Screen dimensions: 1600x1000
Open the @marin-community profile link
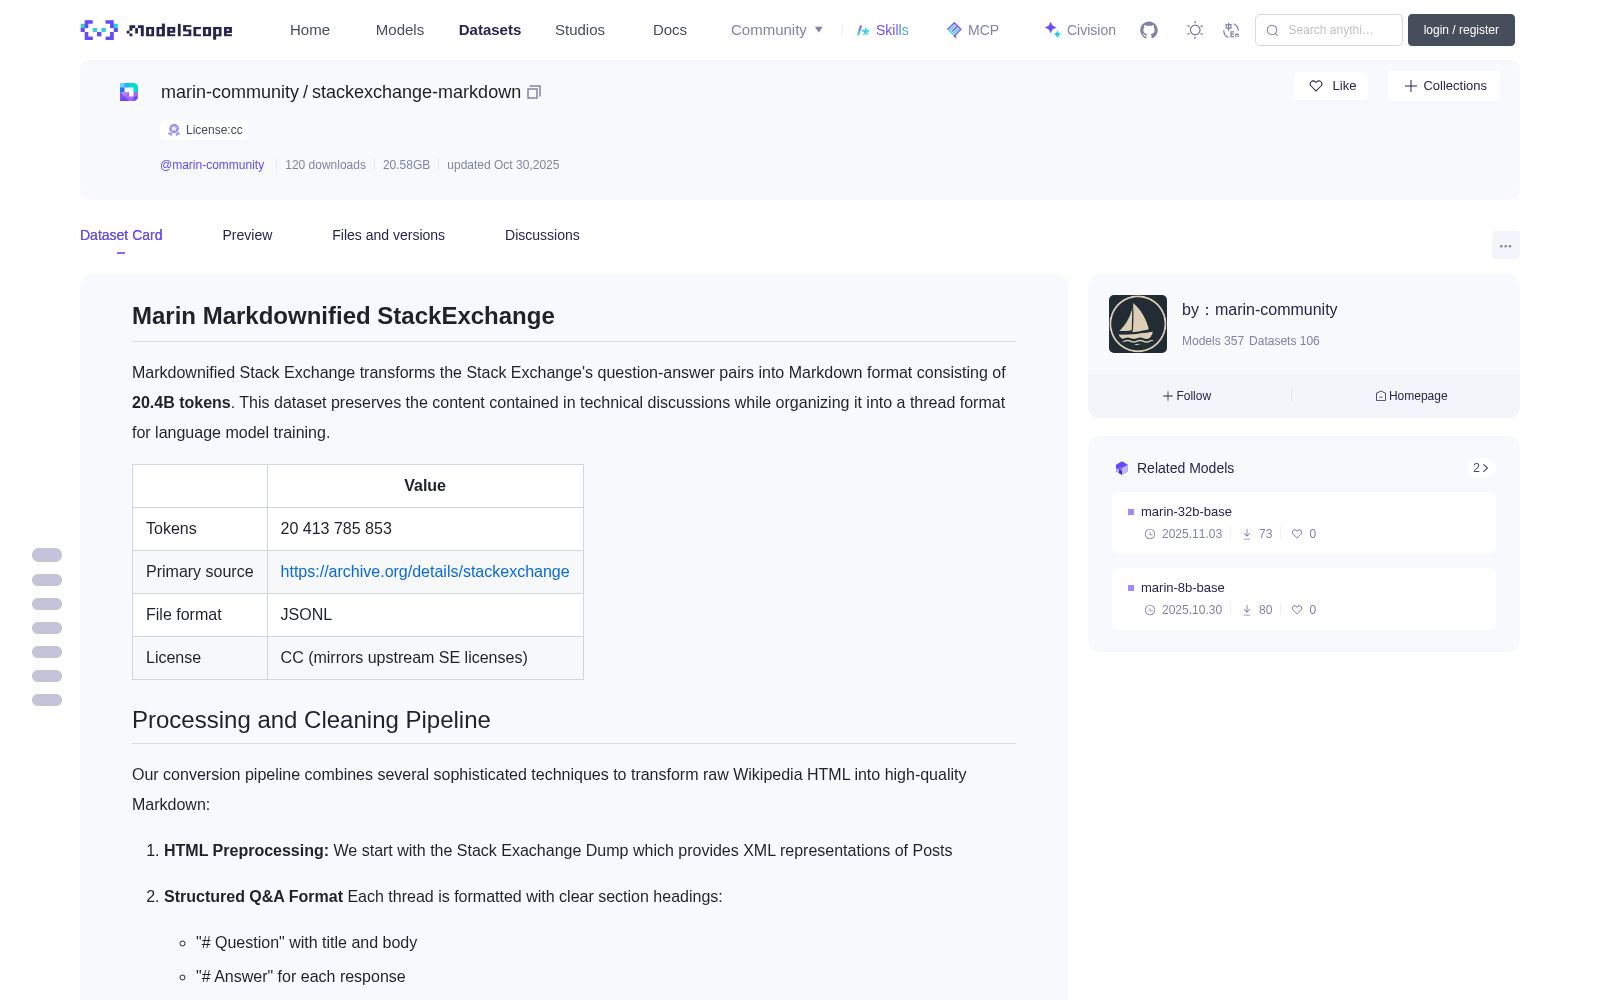(212, 165)
